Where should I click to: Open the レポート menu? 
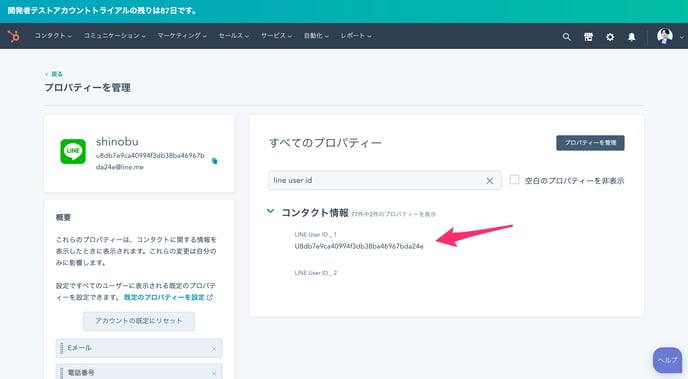tap(356, 36)
